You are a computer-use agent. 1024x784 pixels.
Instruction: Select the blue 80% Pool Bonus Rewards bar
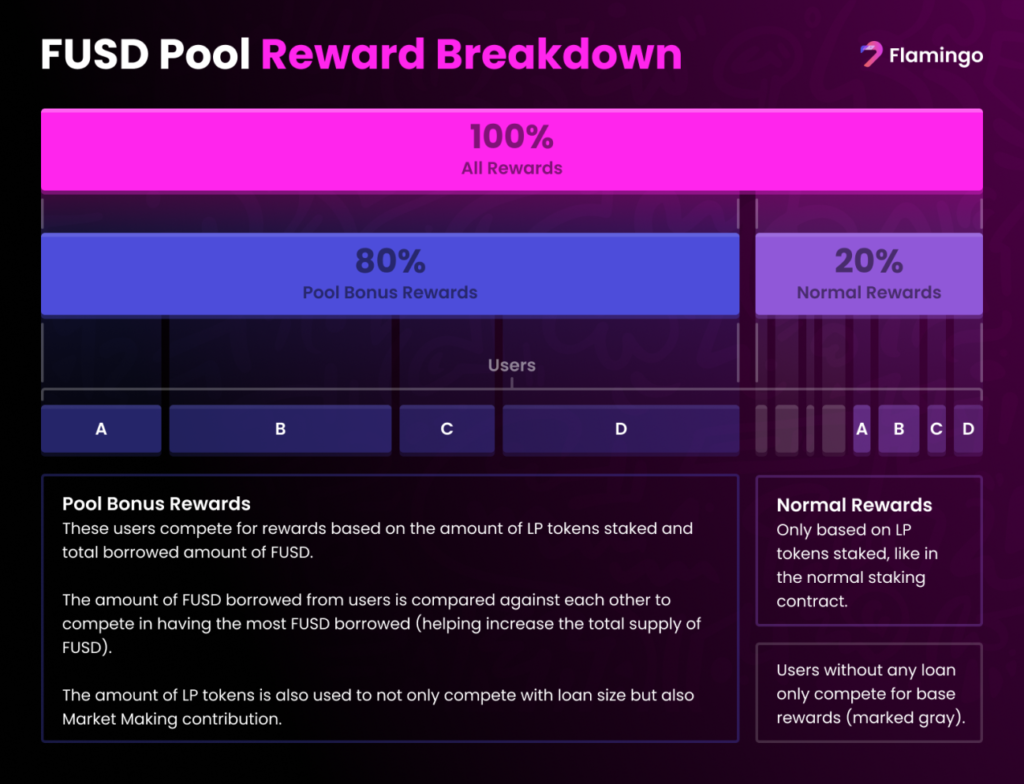[390, 274]
